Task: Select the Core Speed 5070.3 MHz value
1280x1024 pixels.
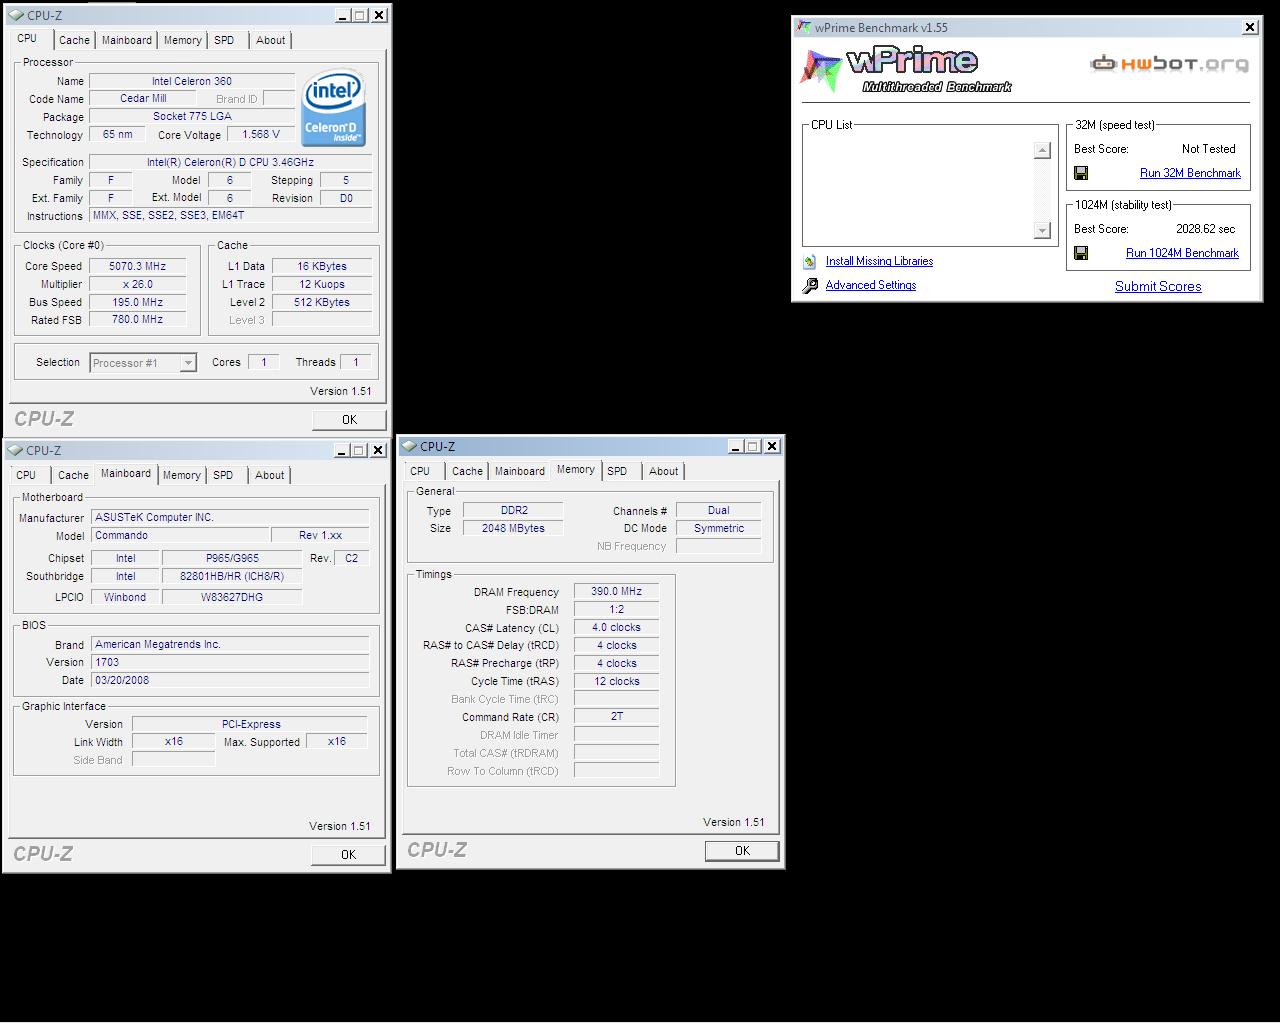Action: coord(138,266)
